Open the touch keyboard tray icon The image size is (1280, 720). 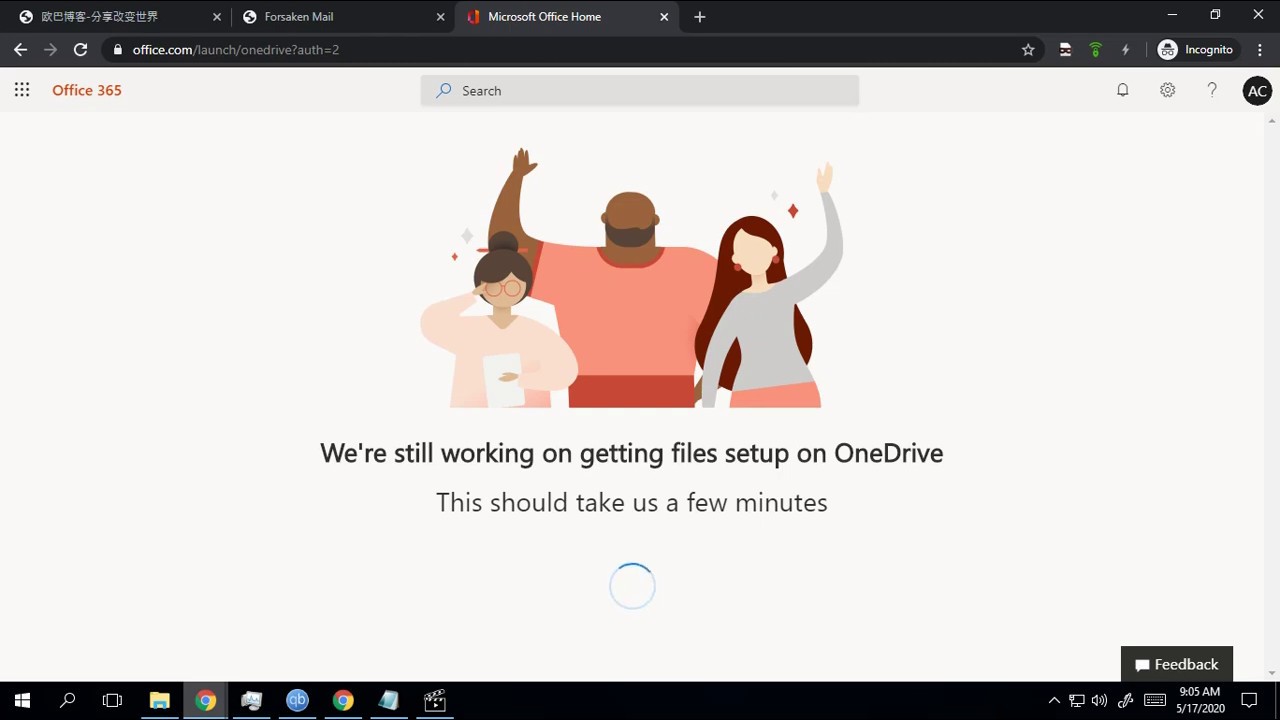pyautogui.click(x=1154, y=700)
